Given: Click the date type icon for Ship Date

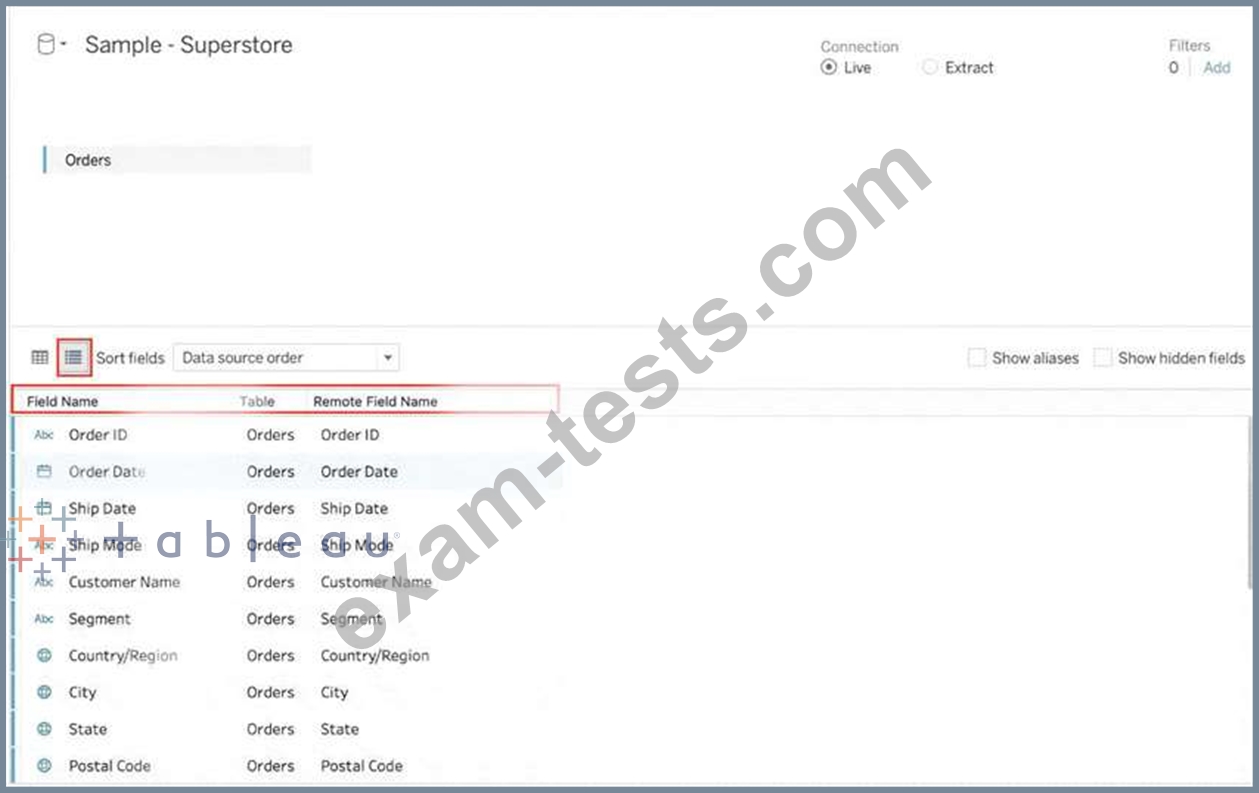Looking at the screenshot, I should 44,508.
